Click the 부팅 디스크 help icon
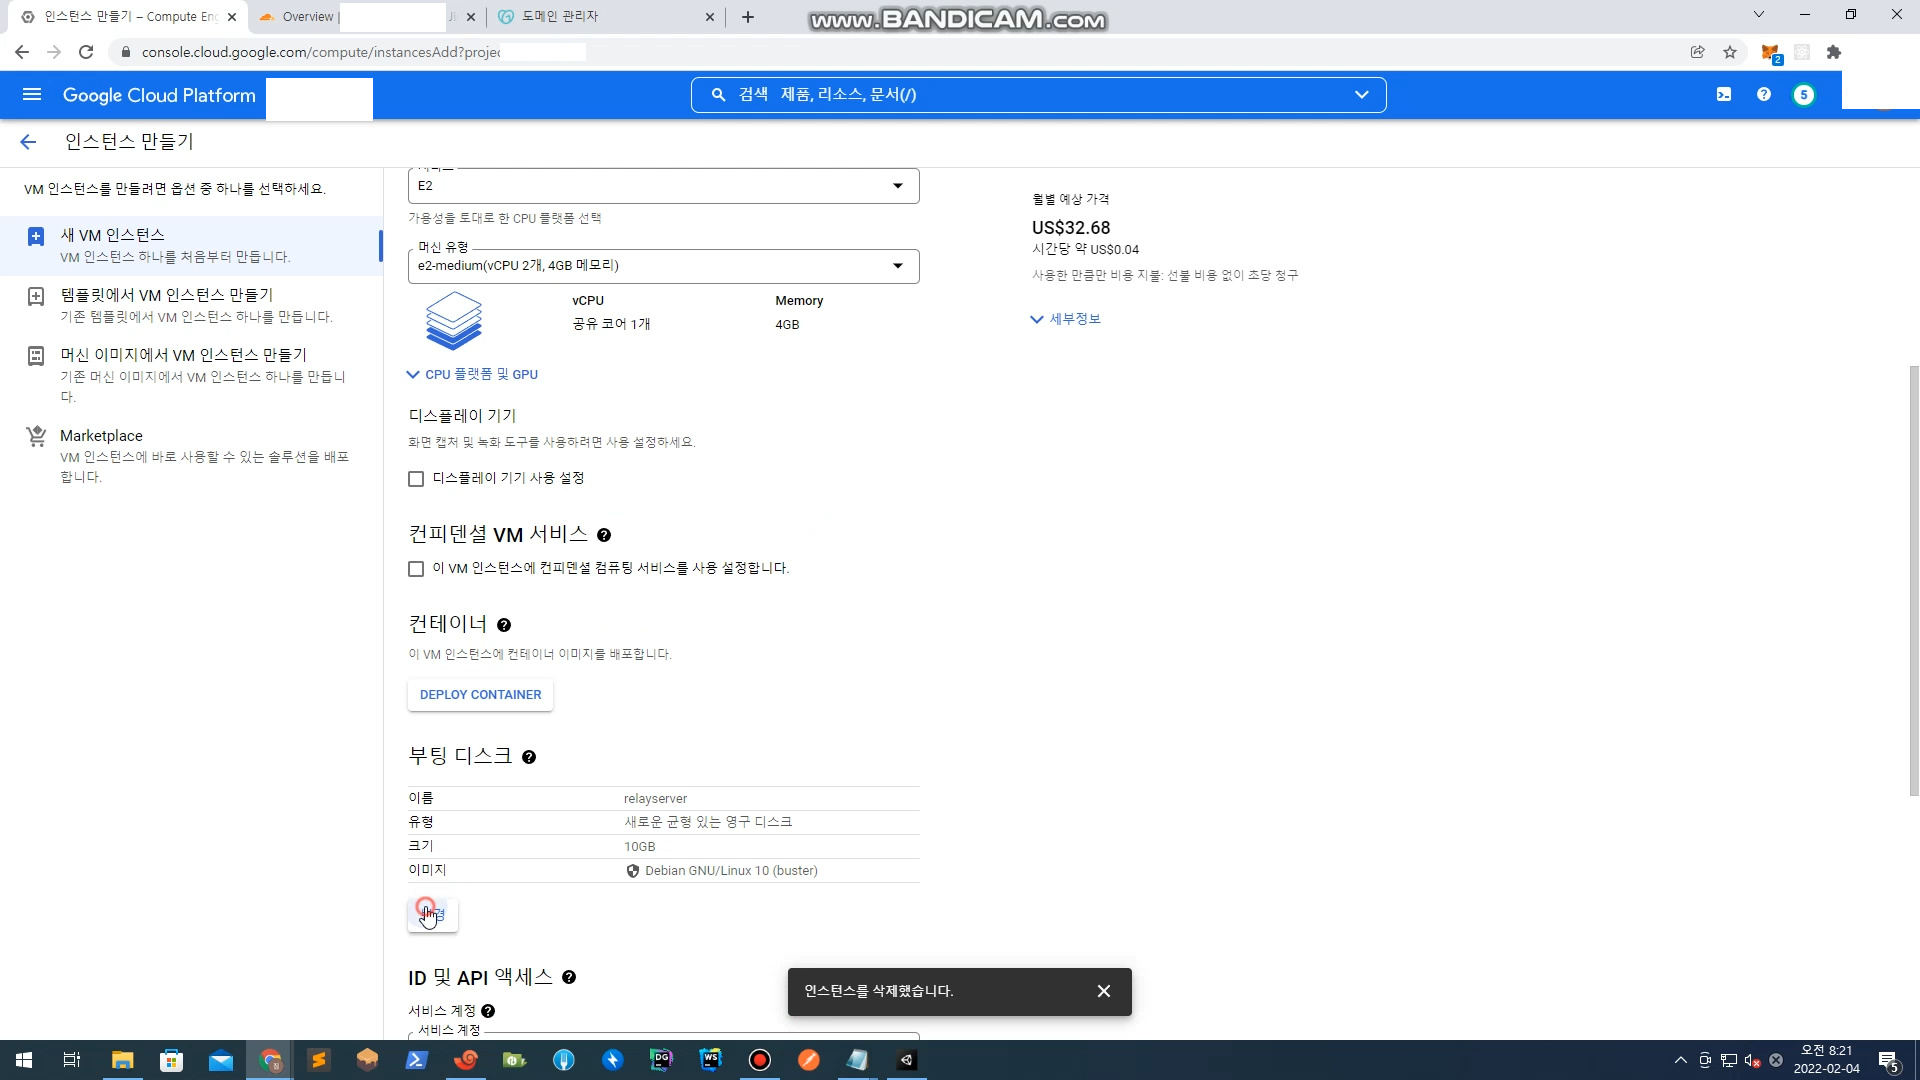 pyautogui.click(x=529, y=758)
